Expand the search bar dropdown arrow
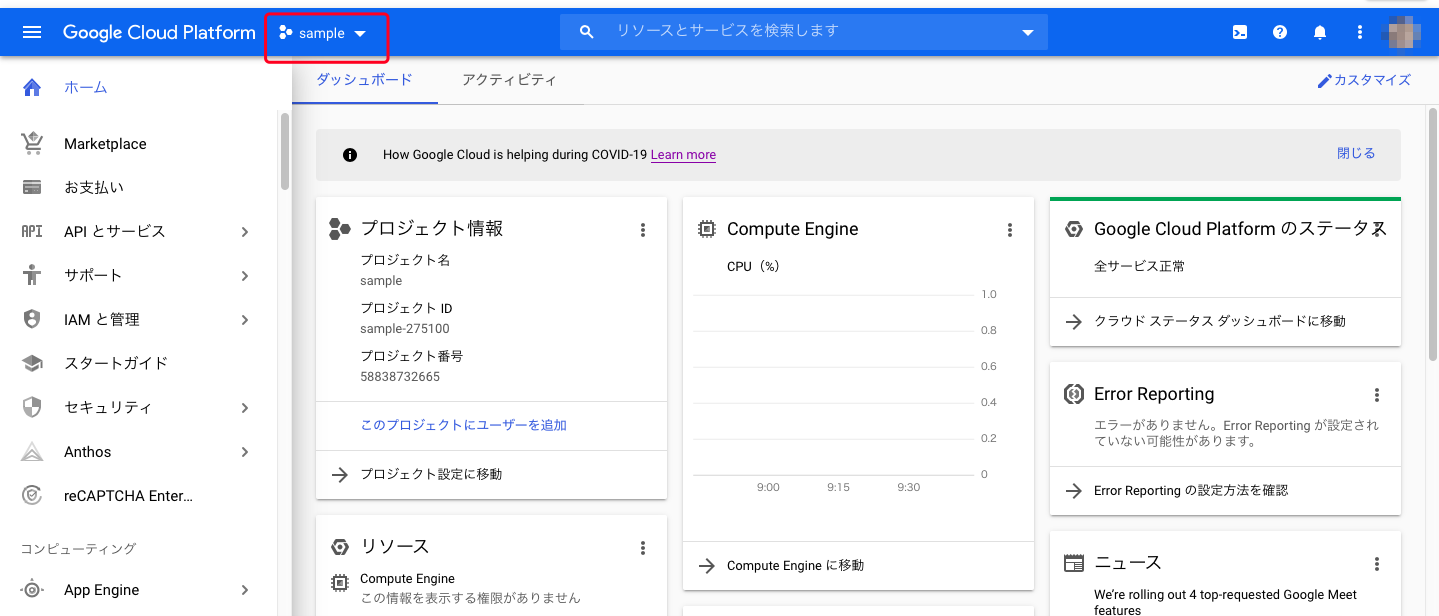1439x616 pixels. (x=1027, y=33)
